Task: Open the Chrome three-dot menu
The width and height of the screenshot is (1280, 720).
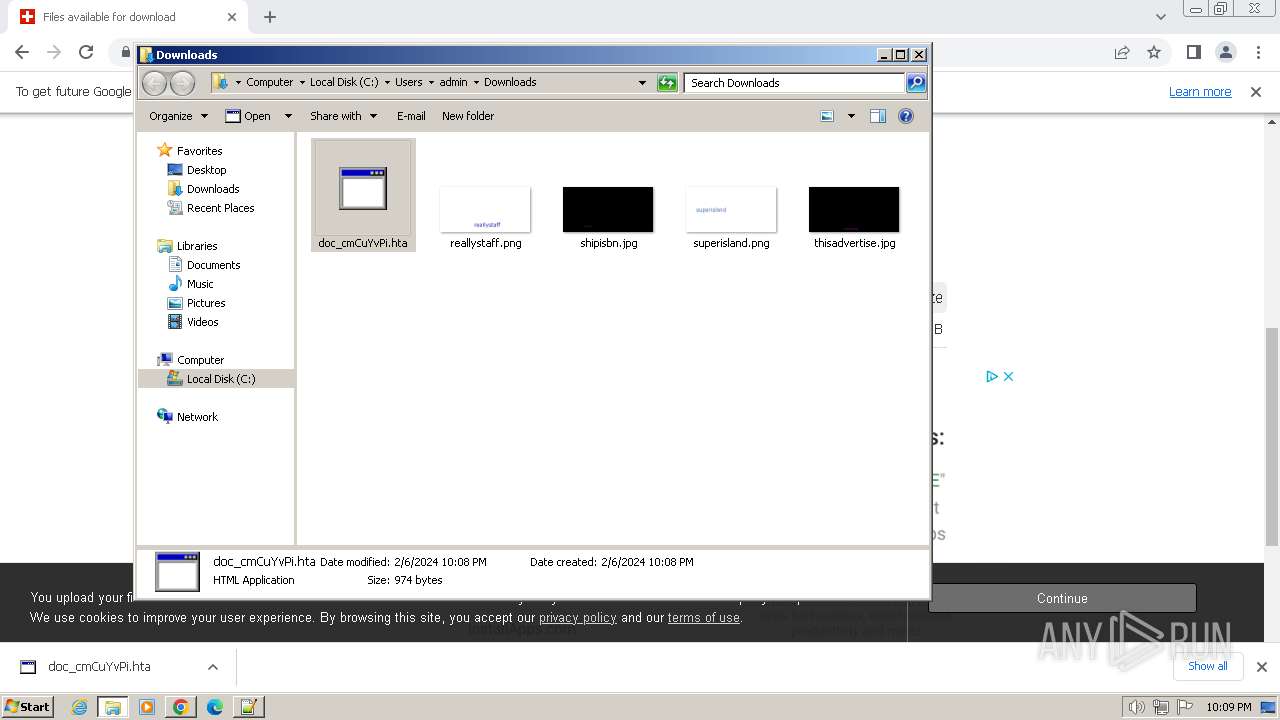Action: 1257,53
